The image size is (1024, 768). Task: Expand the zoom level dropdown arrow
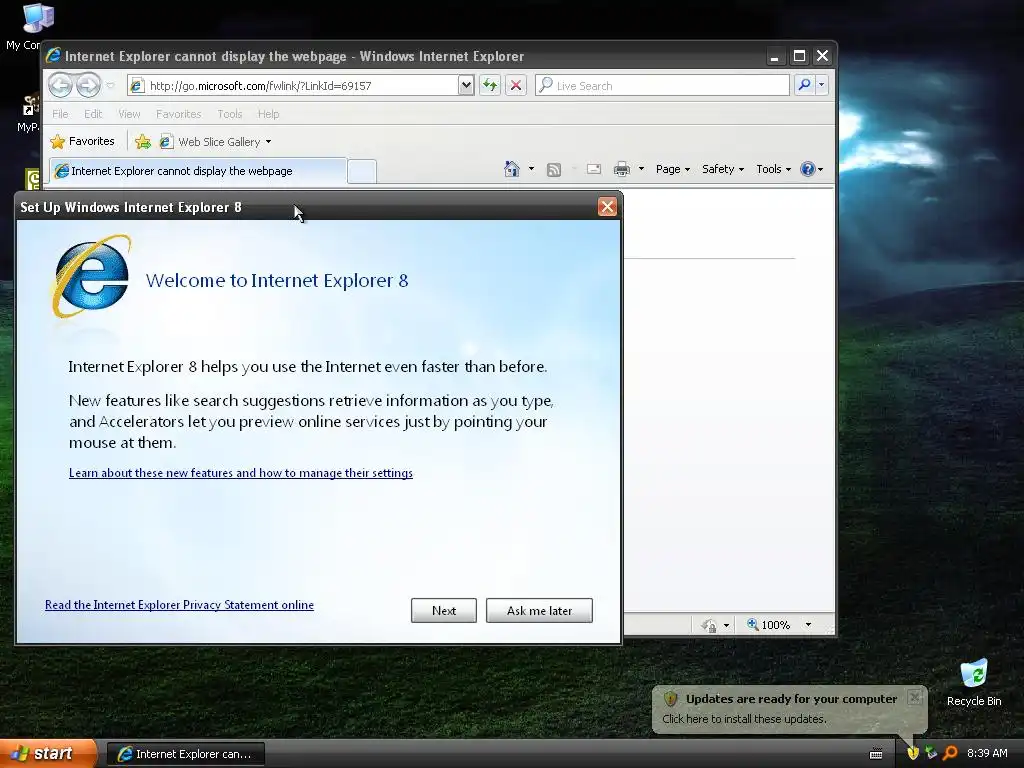click(x=808, y=625)
